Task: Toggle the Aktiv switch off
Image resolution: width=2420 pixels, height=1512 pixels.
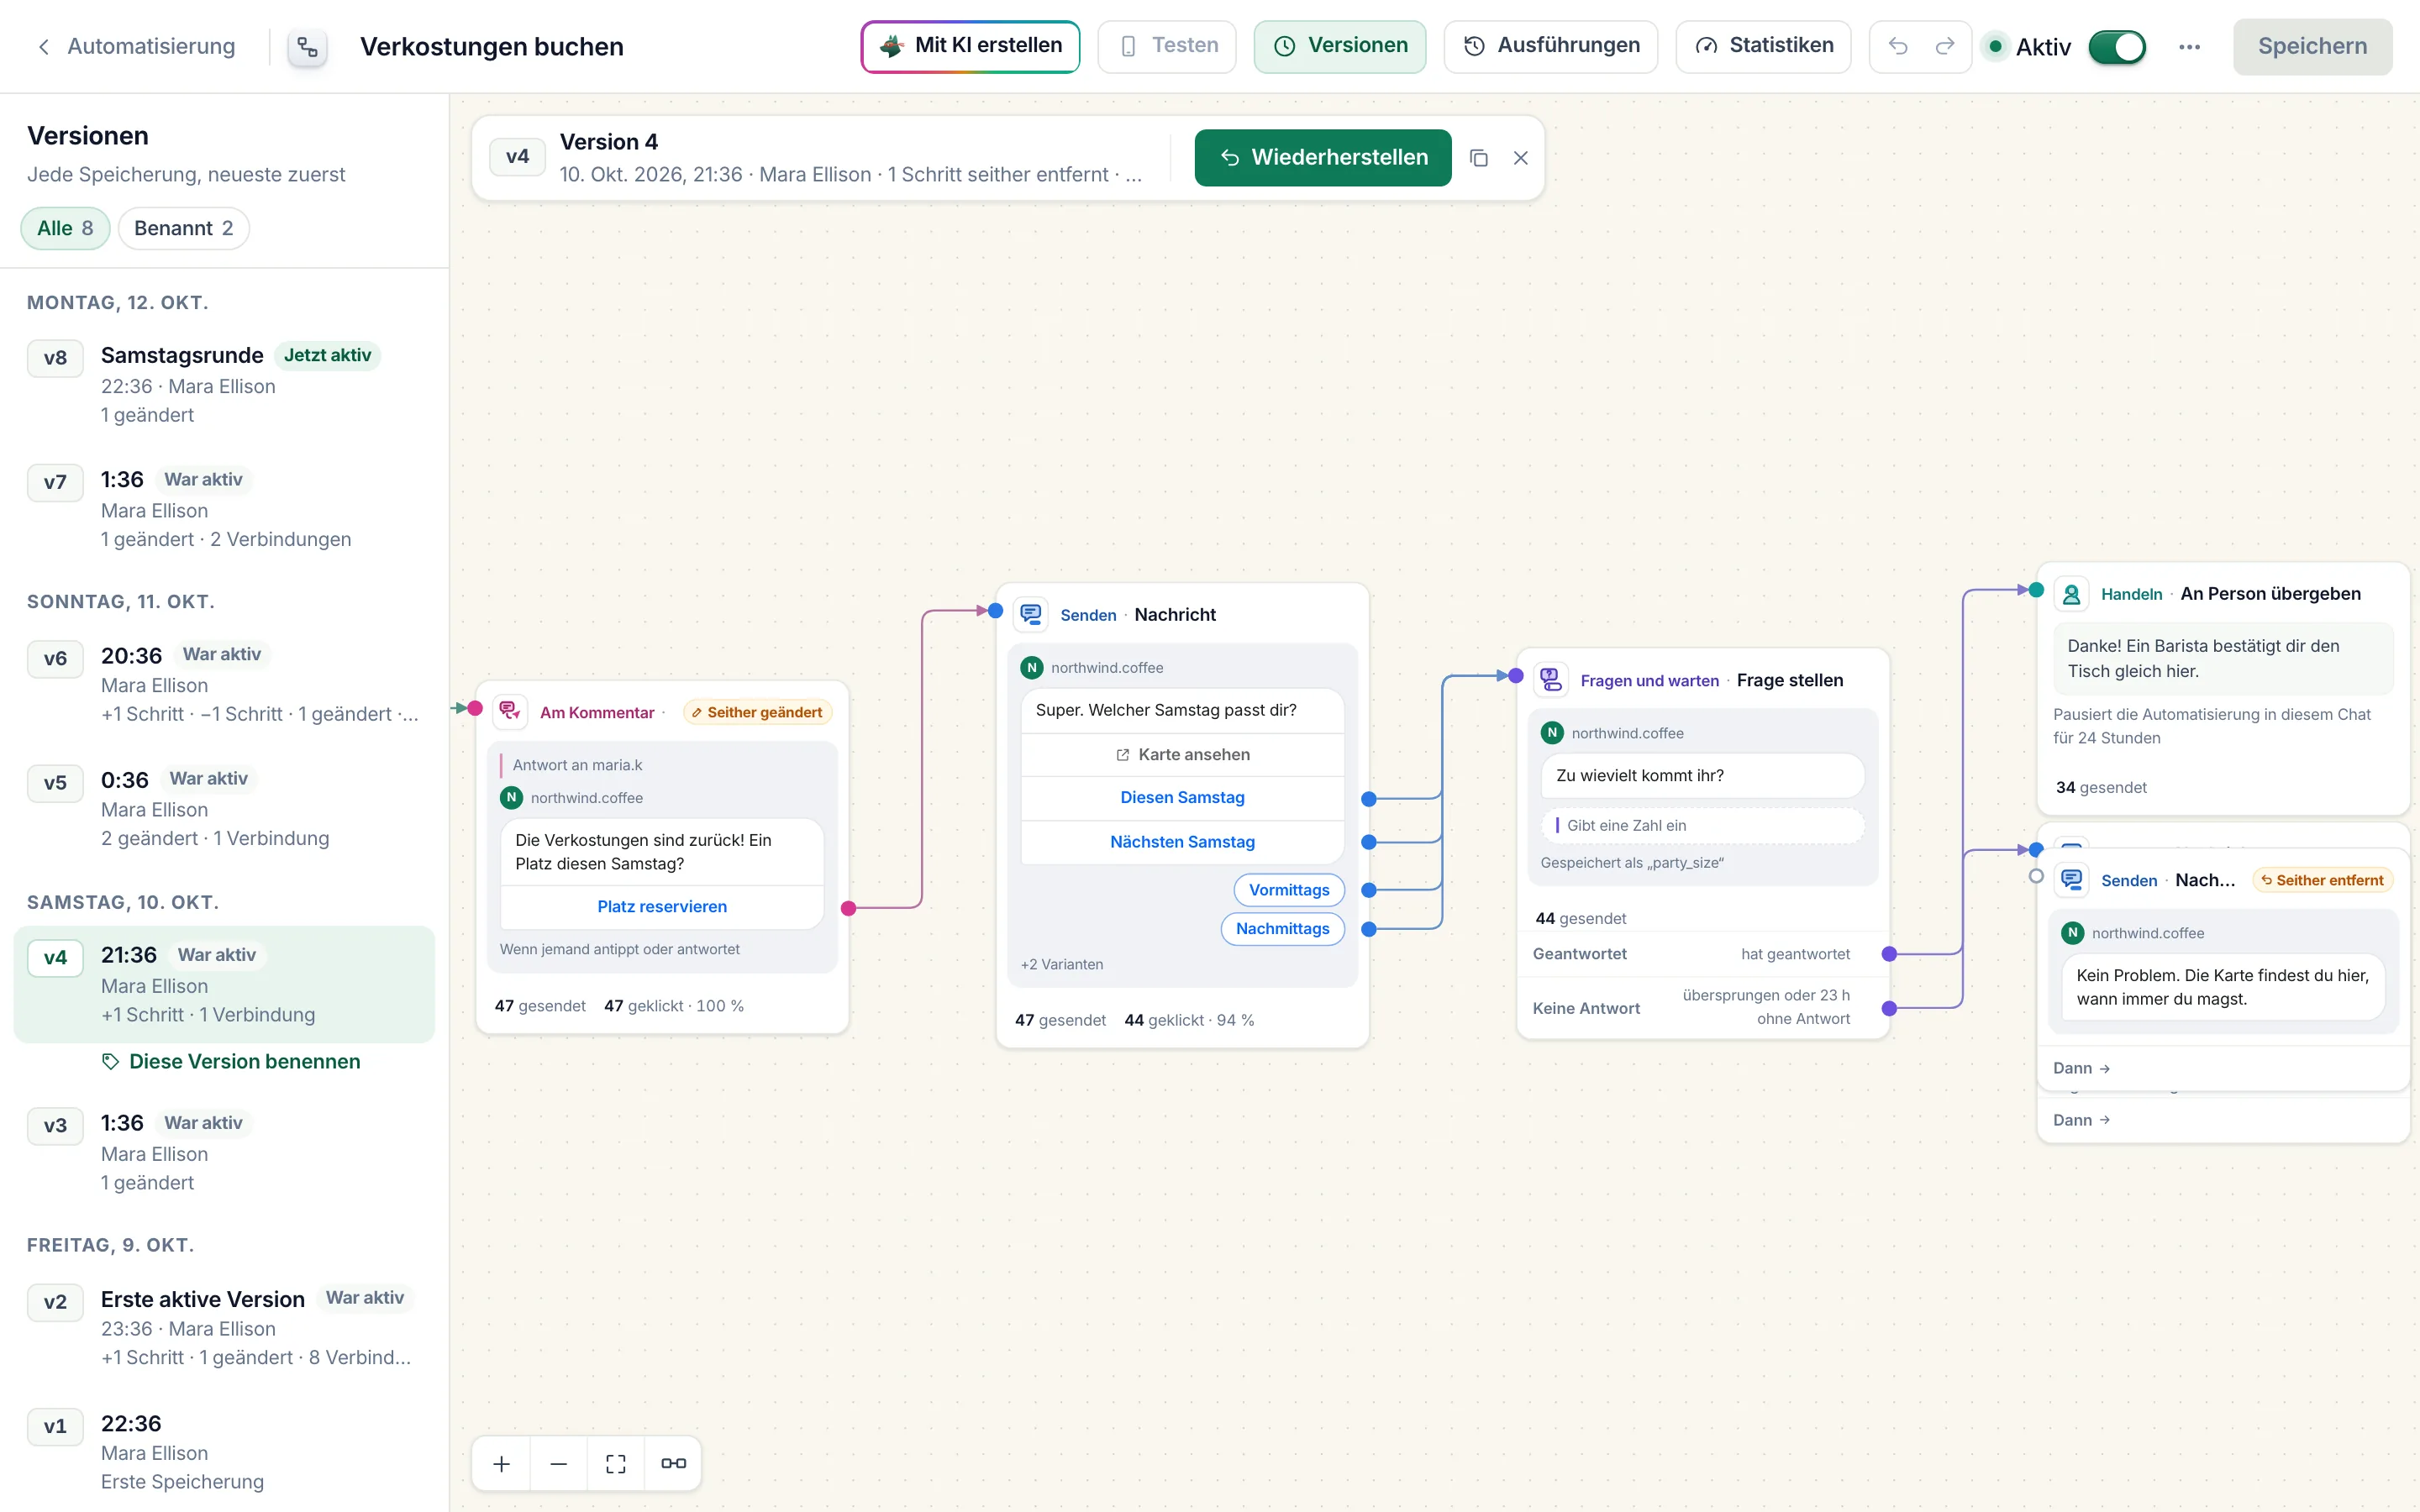Action: tap(2116, 47)
